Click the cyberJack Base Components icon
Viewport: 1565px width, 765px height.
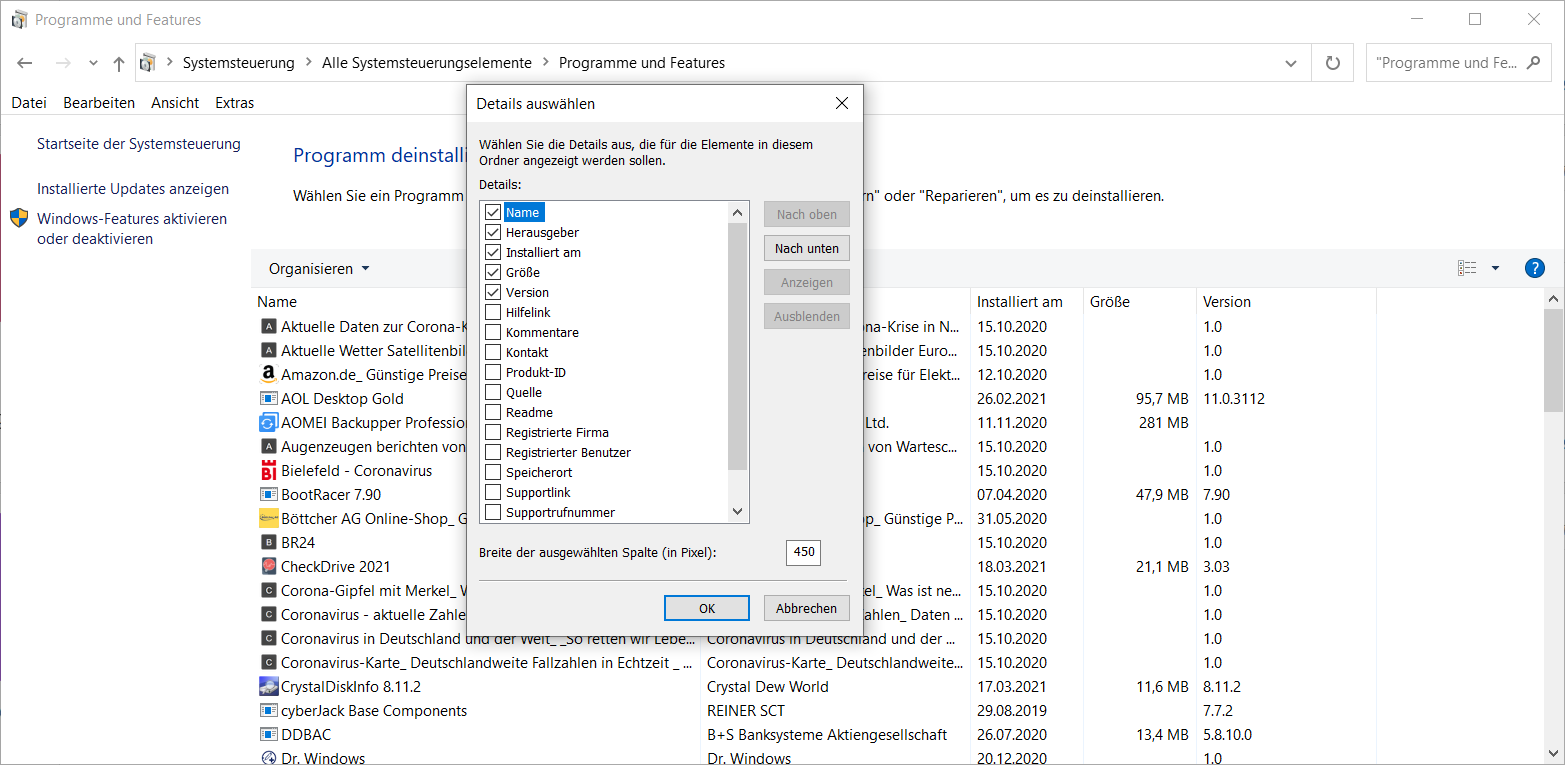pos(268,711)
